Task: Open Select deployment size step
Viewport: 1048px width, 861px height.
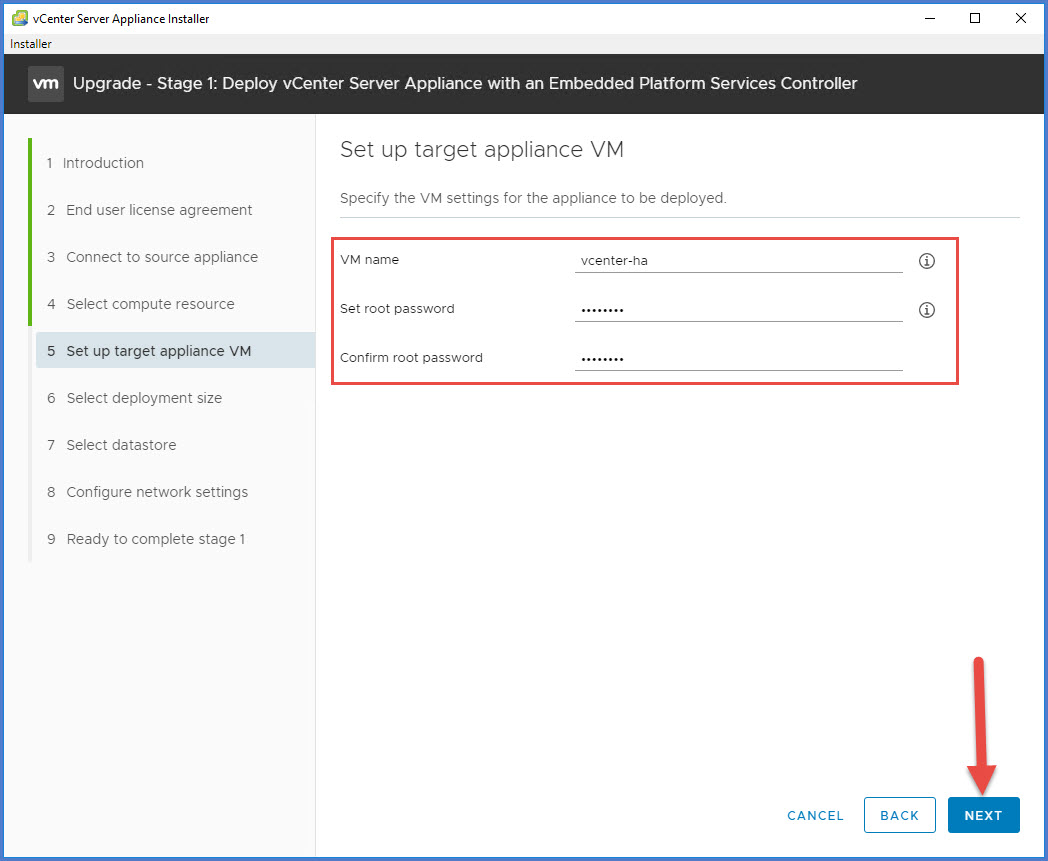Action: point(144,398)
